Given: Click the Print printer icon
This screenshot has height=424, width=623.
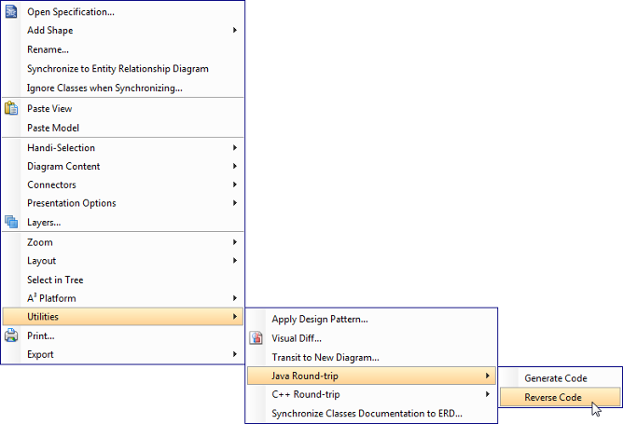Looking at the screenshot, I should 11,335.
